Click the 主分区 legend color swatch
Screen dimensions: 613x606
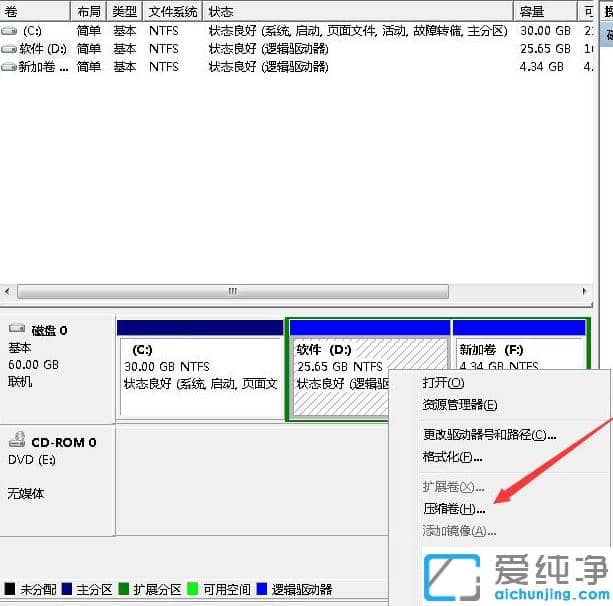(66, 589)
